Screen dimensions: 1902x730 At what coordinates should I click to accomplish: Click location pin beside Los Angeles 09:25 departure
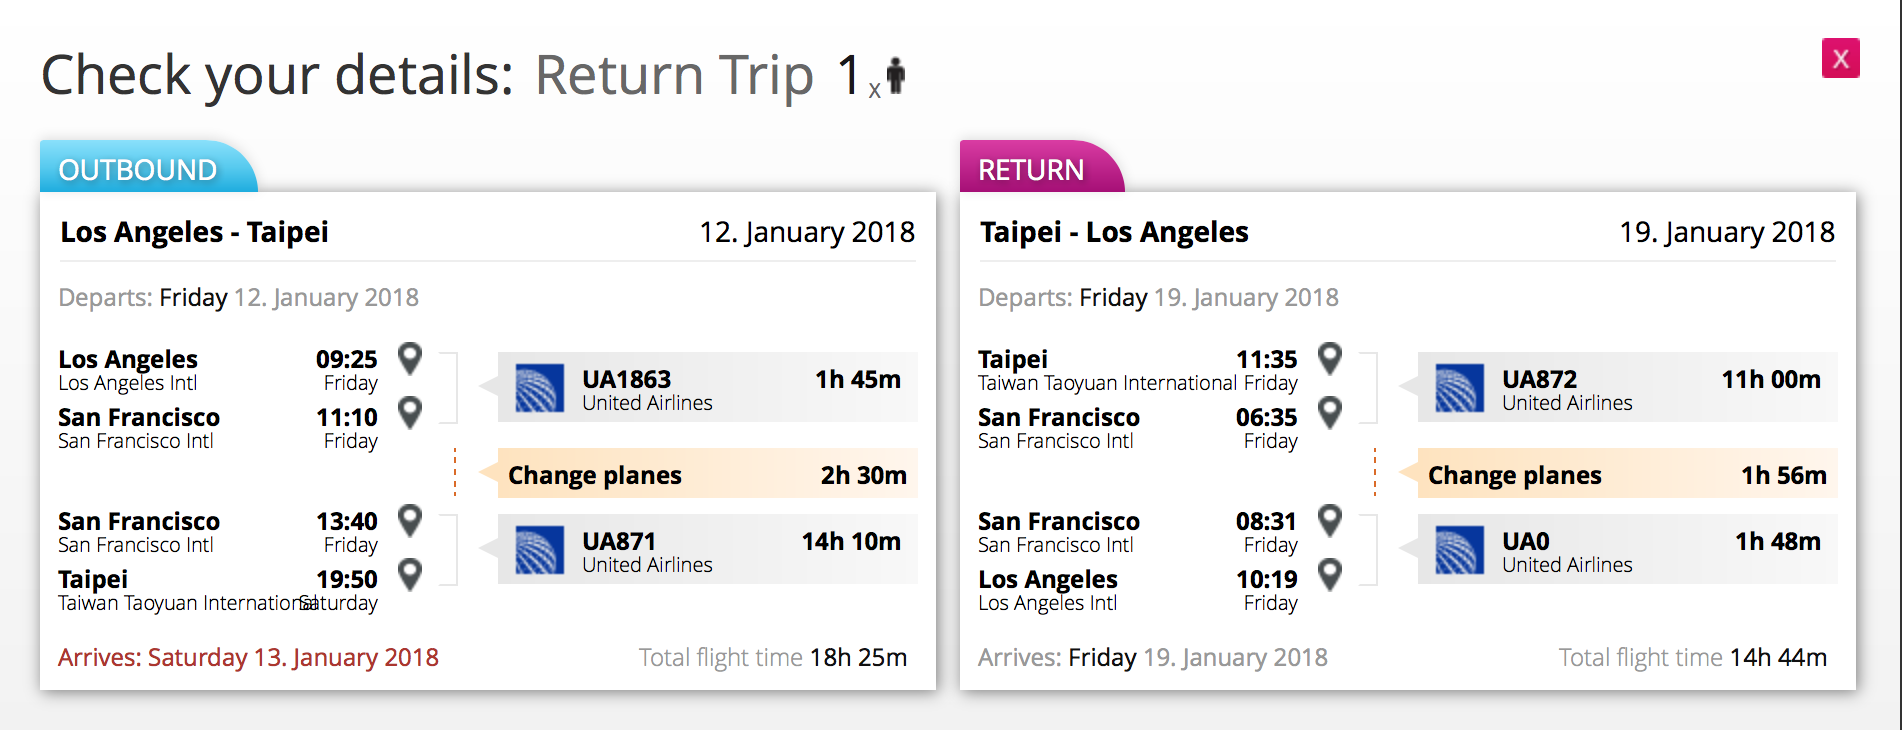tap(410, 358)
